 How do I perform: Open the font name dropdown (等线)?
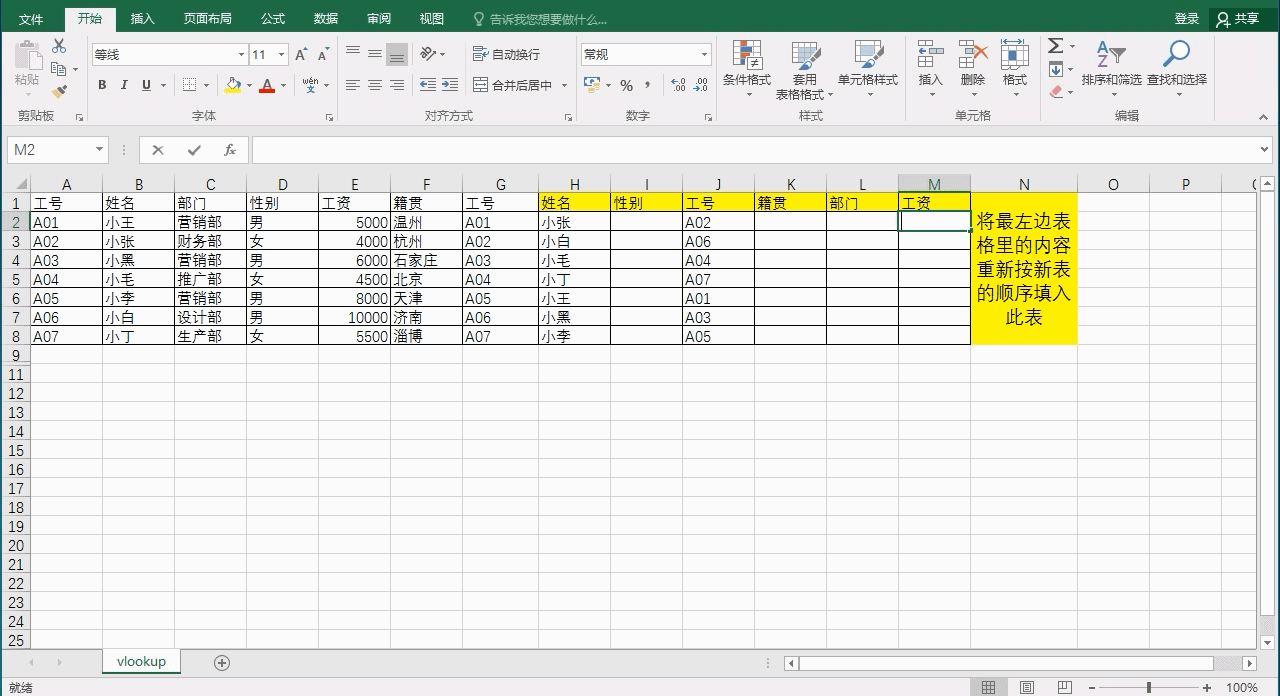[241, 55]
